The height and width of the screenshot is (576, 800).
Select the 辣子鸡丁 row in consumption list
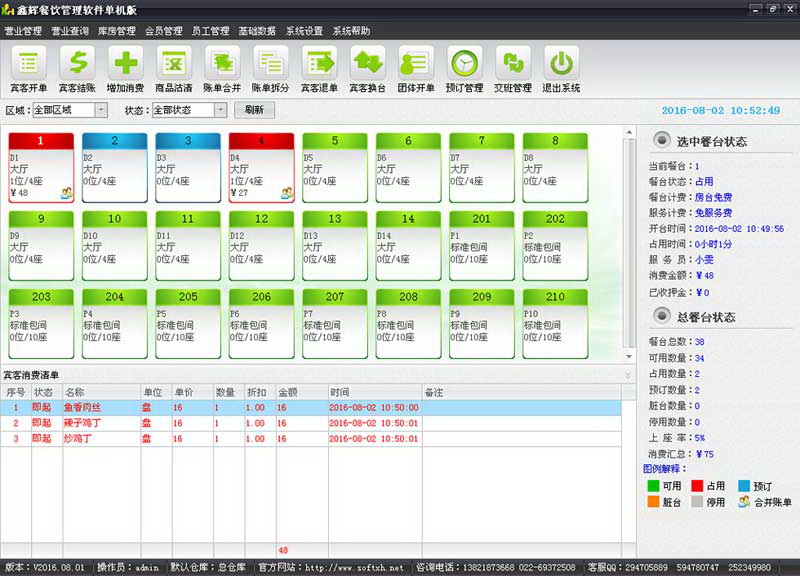click(x=85, y=423)
